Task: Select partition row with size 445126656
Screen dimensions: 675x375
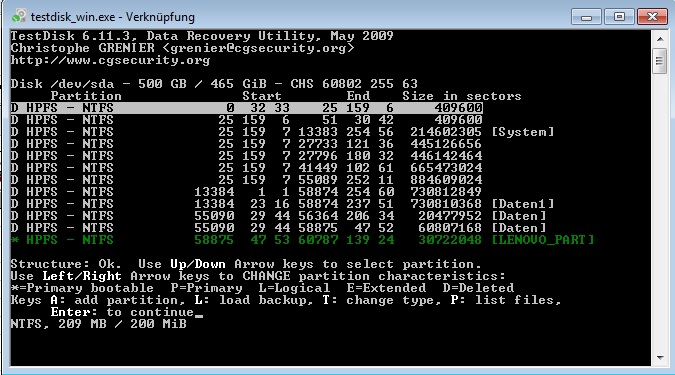Action: (247, 144)
